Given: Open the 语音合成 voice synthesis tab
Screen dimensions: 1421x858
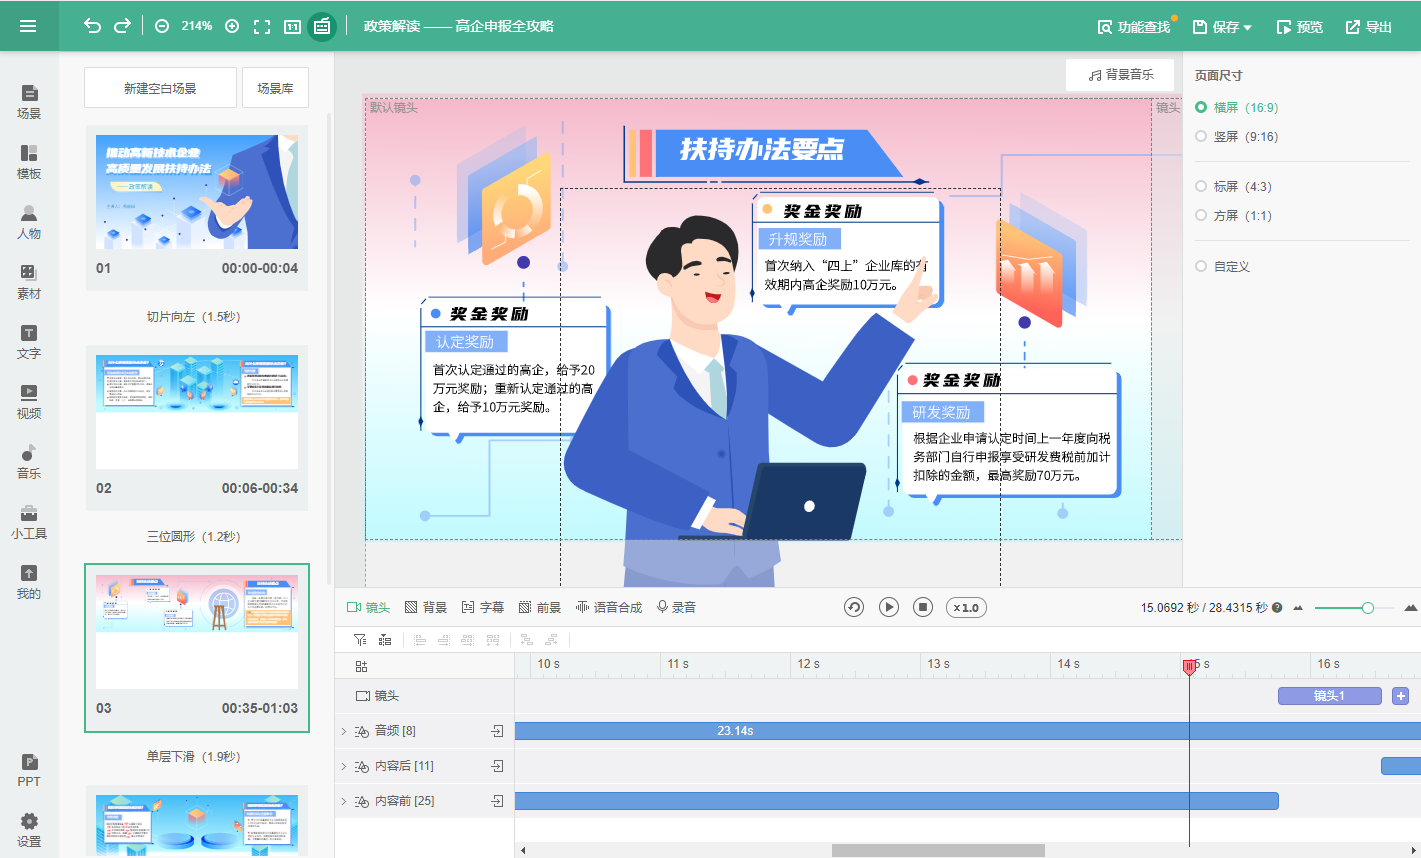Looking at the screenshot, I should point(609,607).
